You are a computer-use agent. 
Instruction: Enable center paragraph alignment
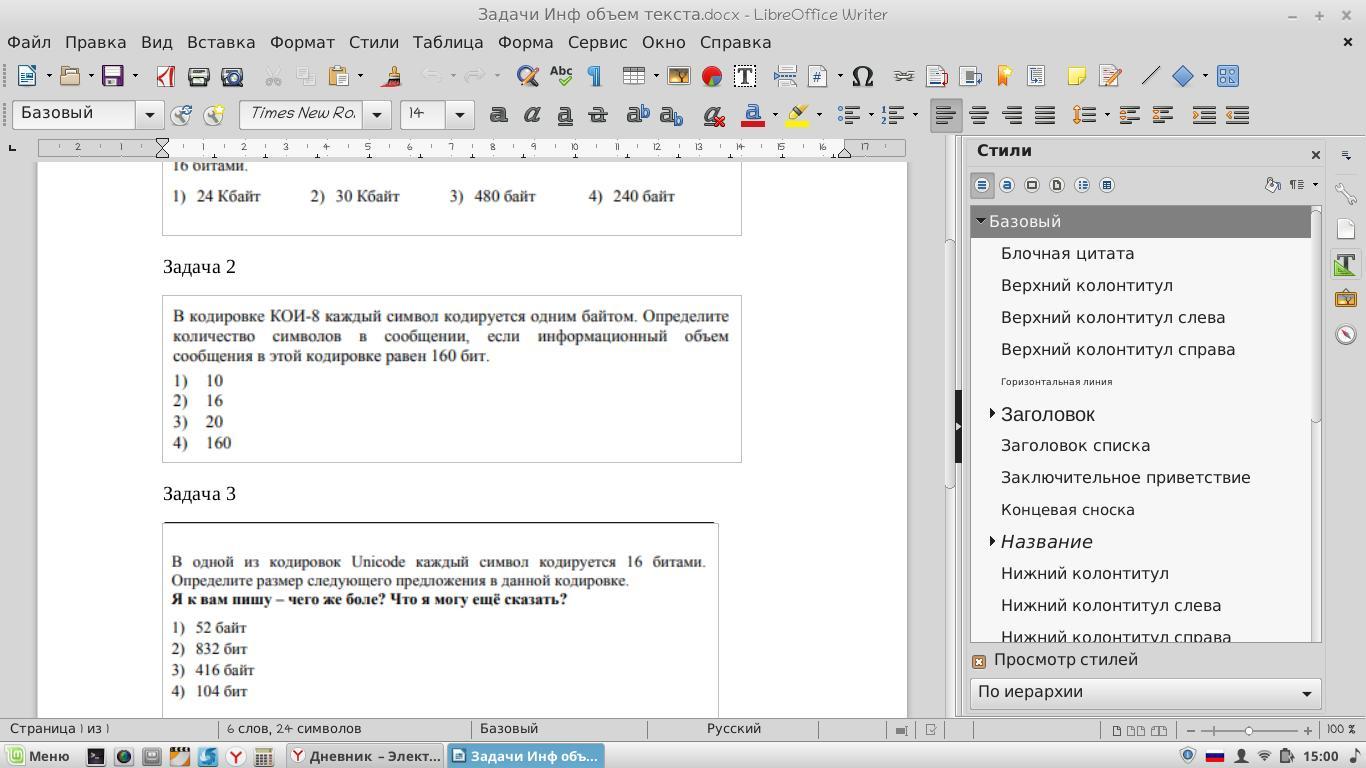978,115
